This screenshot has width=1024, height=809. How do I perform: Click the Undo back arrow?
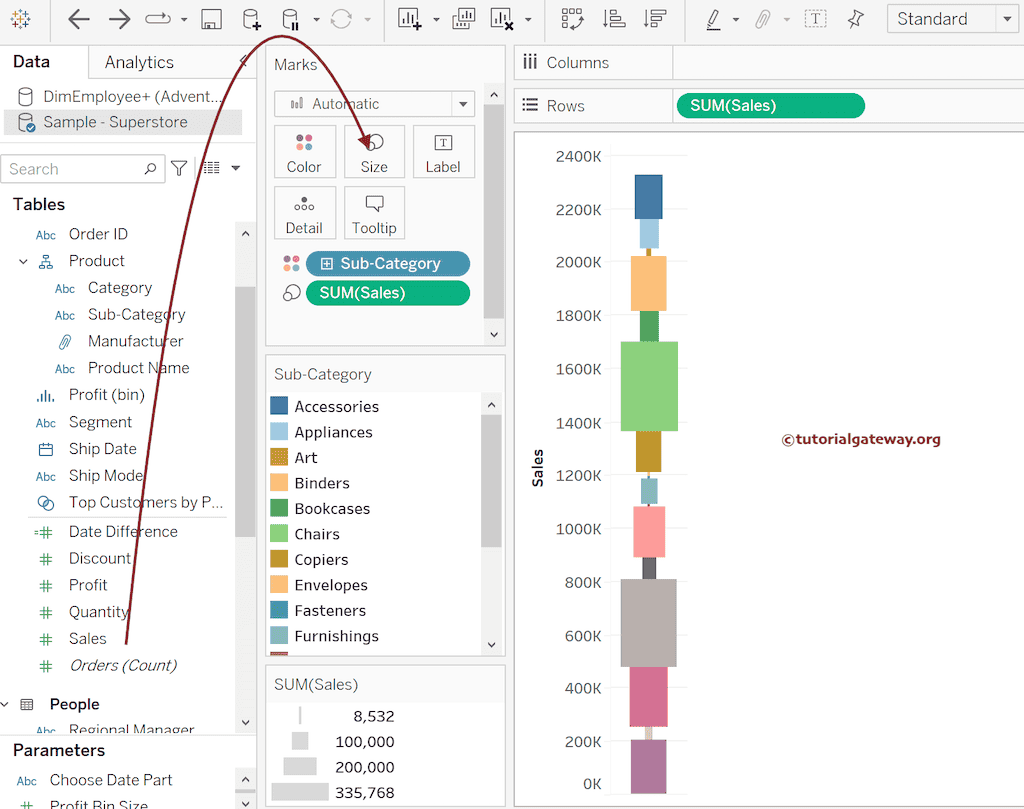coord(78,19)
